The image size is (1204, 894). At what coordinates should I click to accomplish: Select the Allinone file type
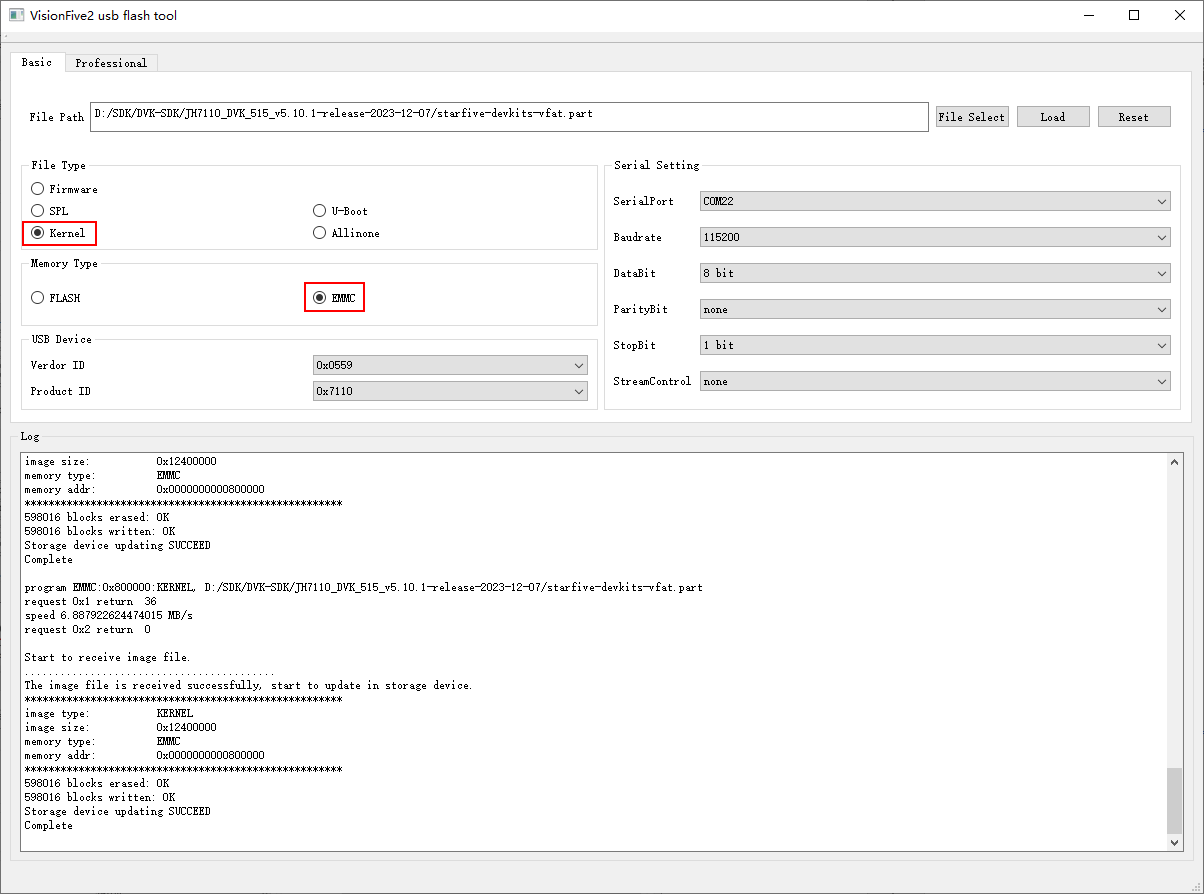(347, 233)
